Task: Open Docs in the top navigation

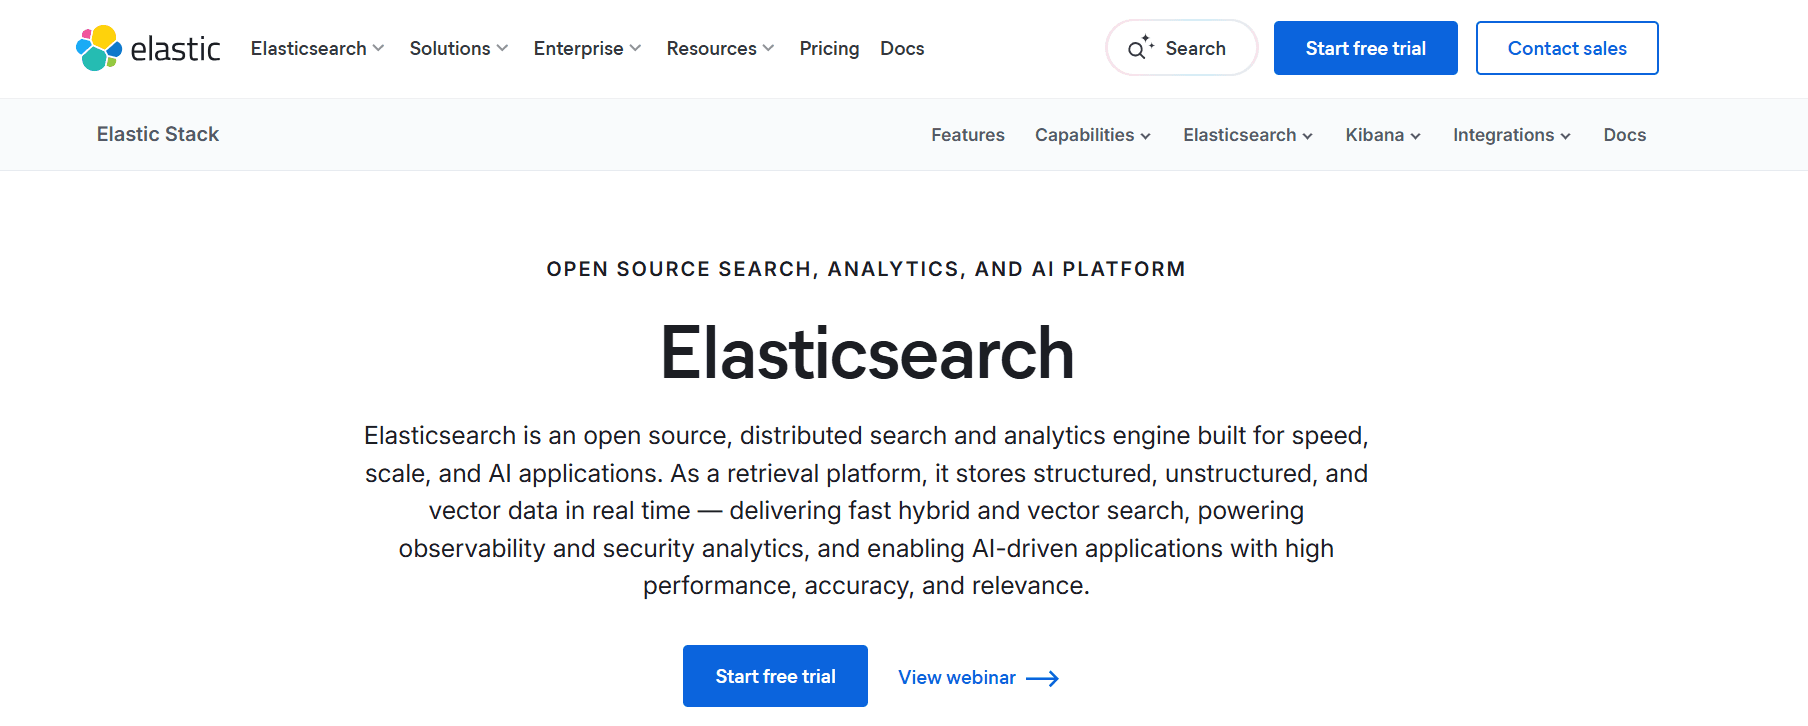Action: (x=902, y=48)
